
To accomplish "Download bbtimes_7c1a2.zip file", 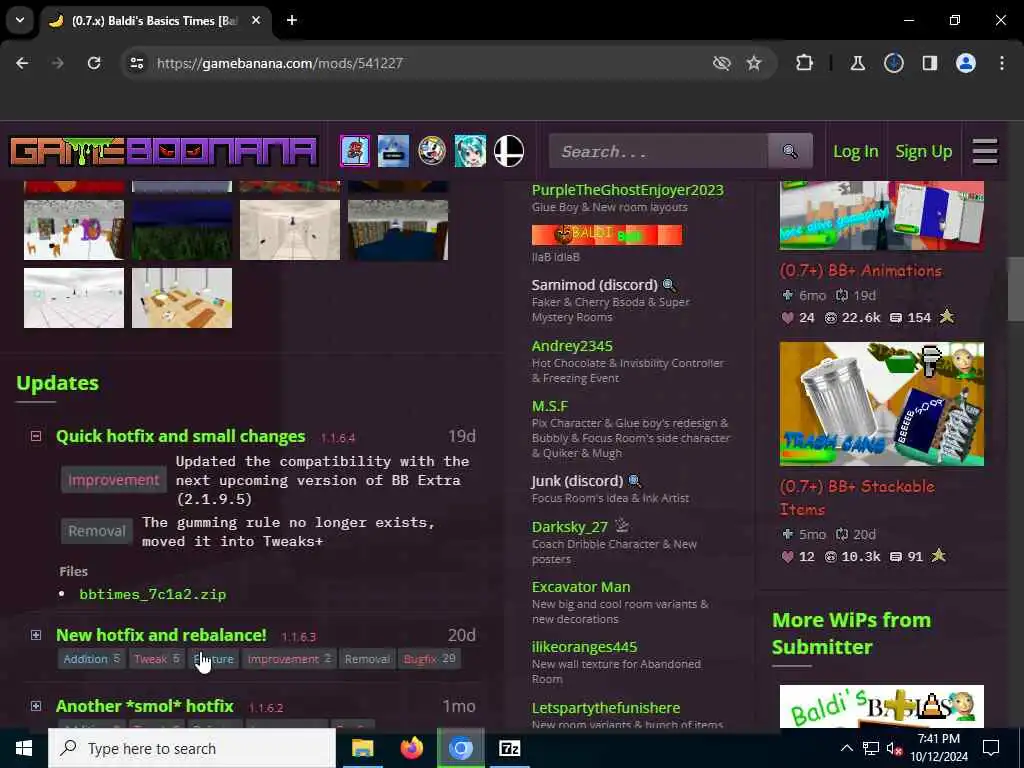I will tap(153, 594).
